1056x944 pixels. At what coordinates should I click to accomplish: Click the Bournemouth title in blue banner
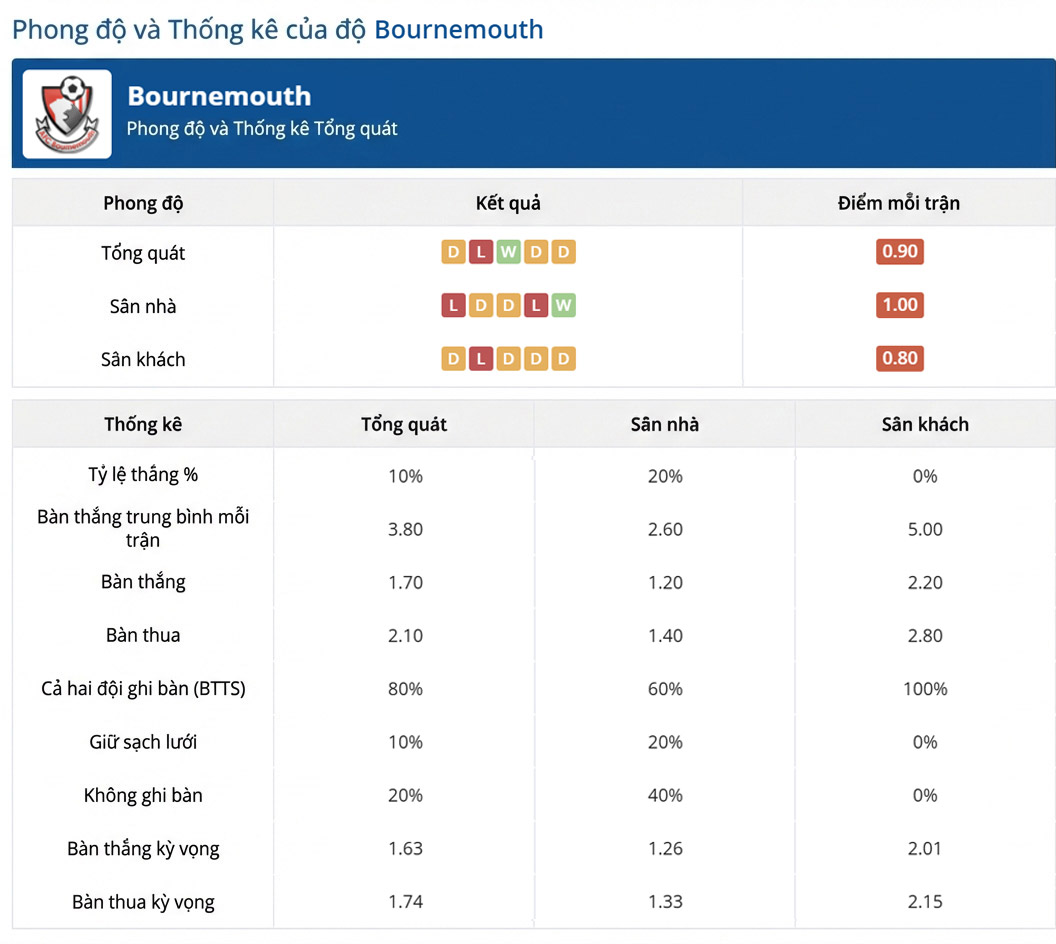[220, 96]
